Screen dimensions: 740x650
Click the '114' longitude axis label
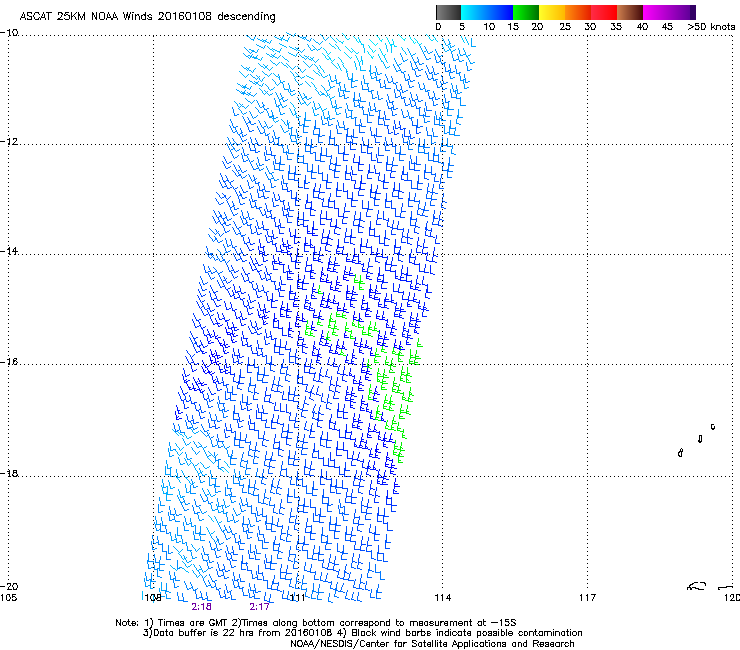pos(442,598)
